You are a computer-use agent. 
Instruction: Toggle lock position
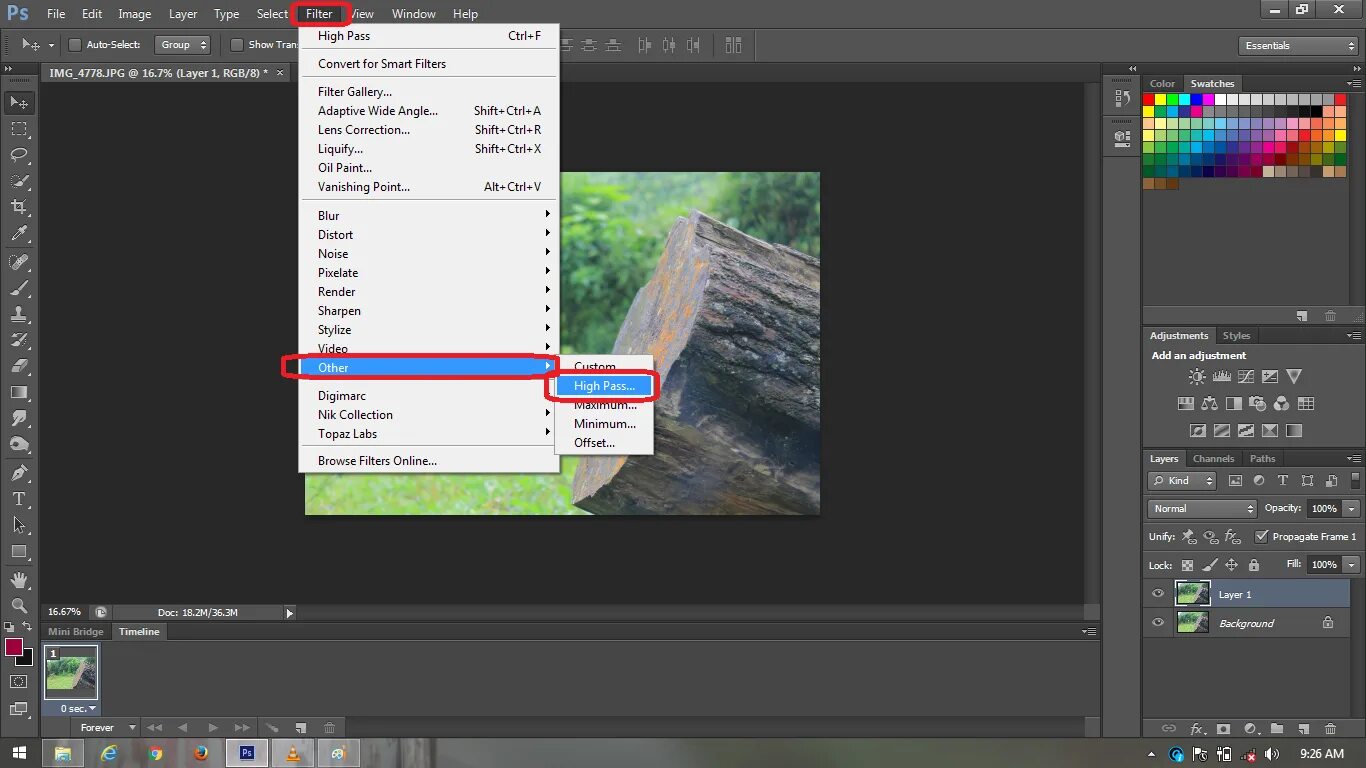pyautogui.click(x=1232, y=565)
